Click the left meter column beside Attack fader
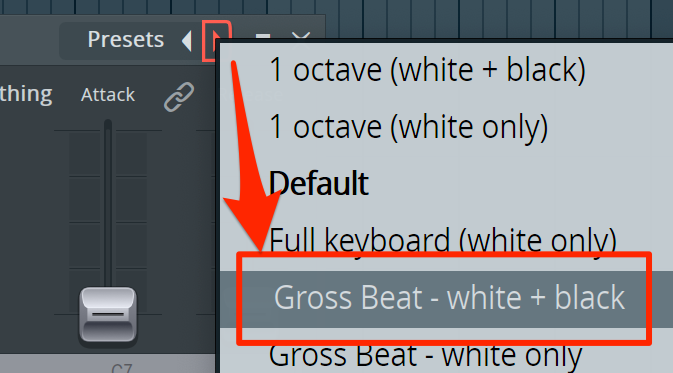673x373 pixels. [x=85, y=221]
